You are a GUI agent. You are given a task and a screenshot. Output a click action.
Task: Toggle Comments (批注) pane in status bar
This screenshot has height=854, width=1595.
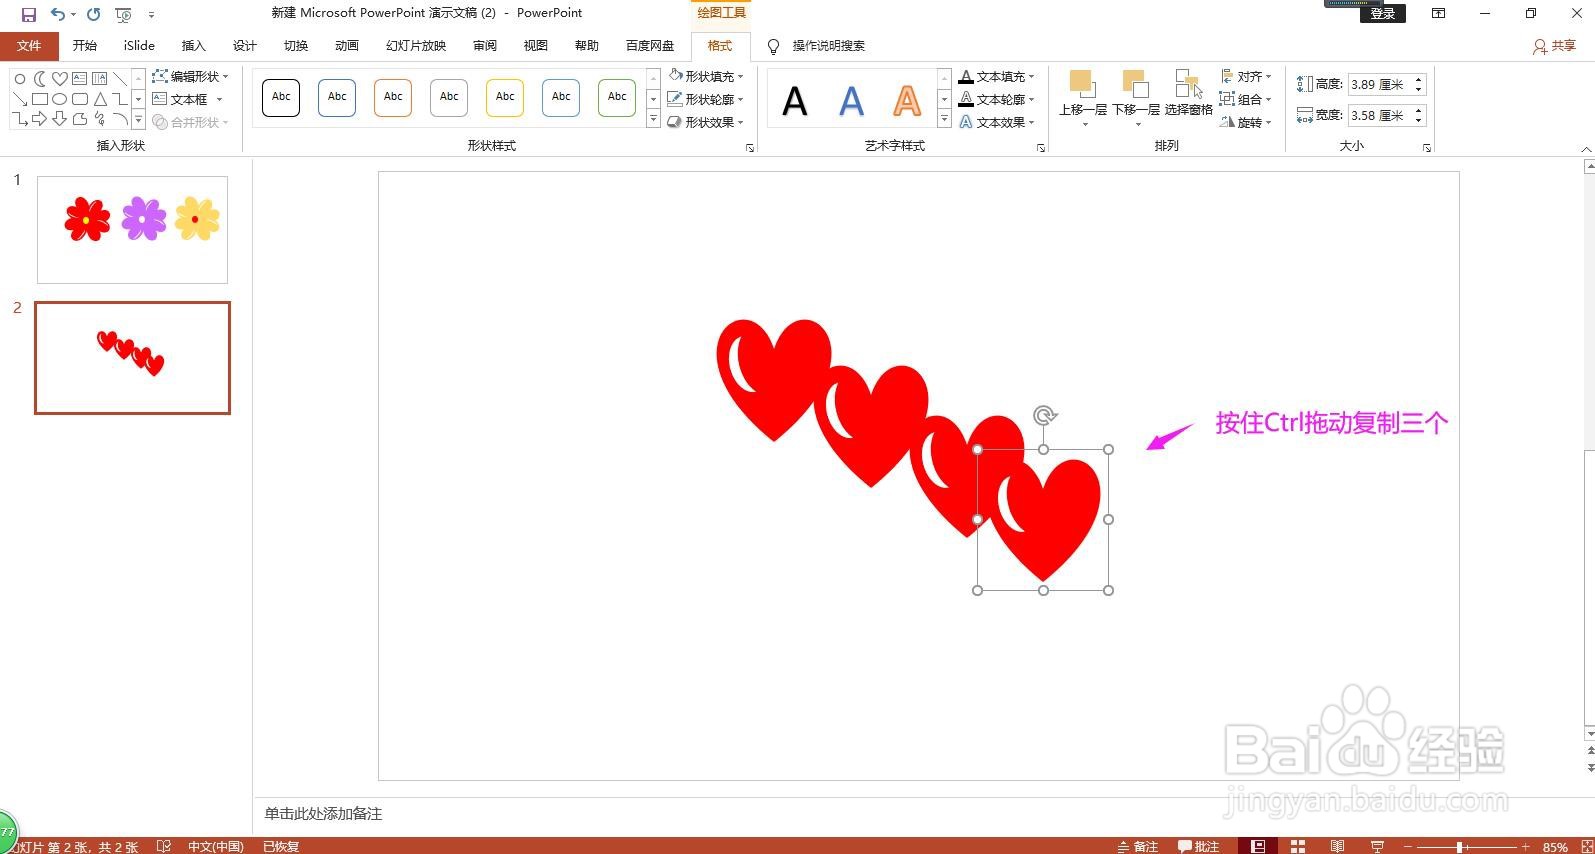(x=1199, y=846)
